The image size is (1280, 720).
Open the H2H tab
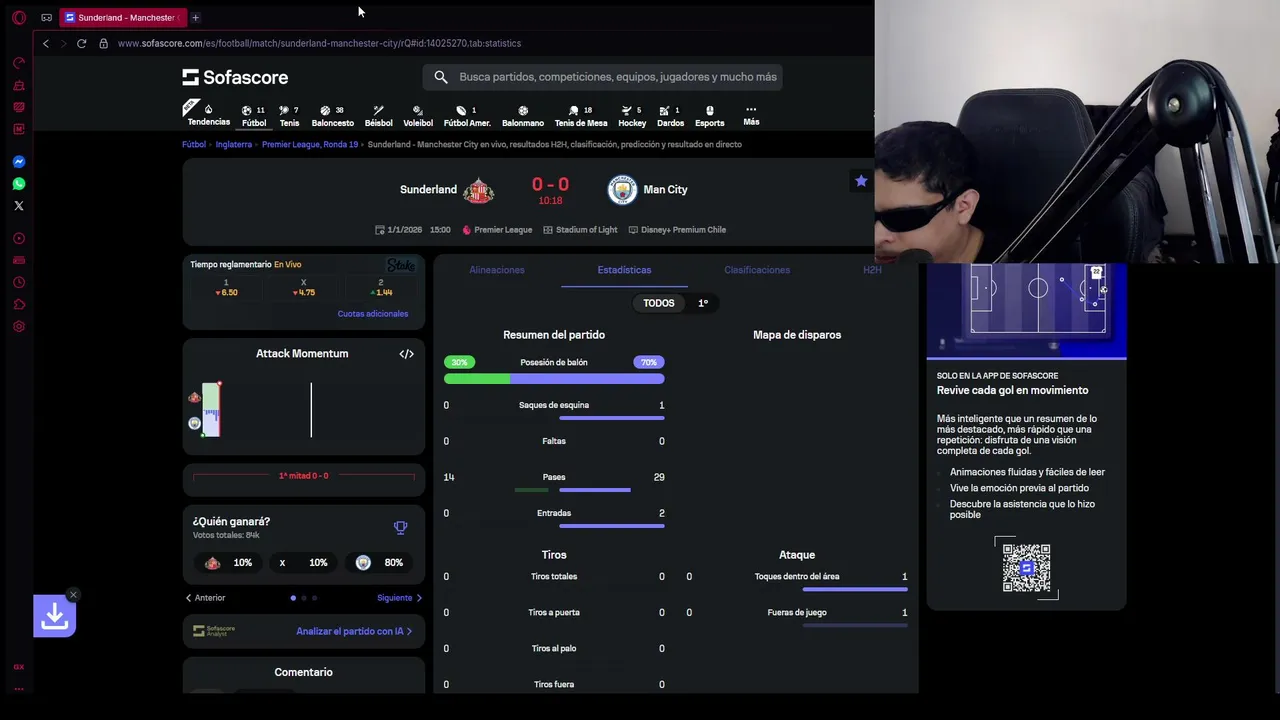click(x=872, y=270)
